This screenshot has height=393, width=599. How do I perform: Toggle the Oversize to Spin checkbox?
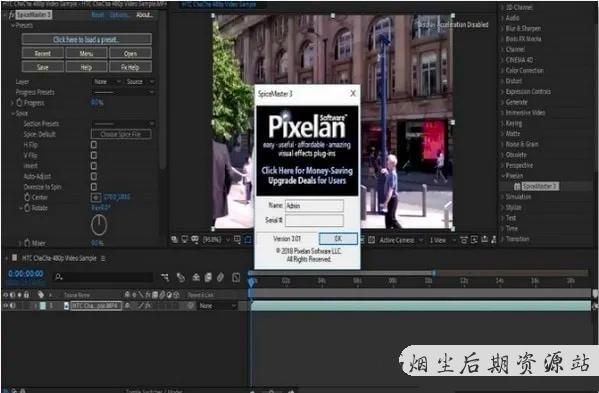pyautogui.click(x=94, y=187)
